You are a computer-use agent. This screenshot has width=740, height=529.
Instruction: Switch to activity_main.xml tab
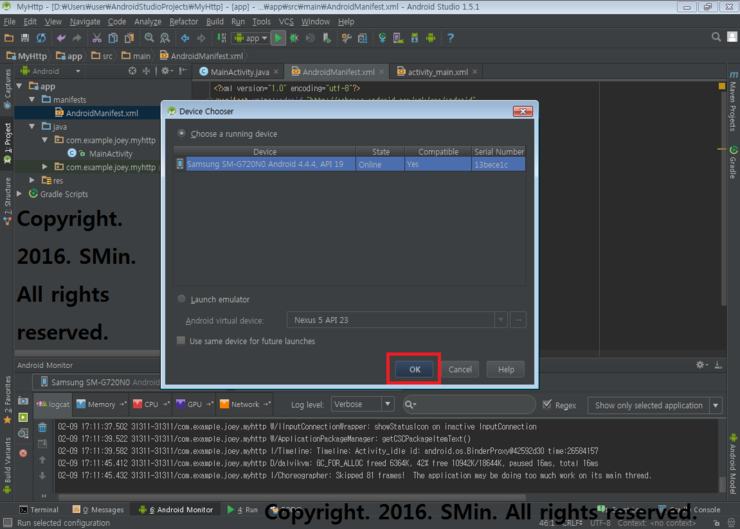[437, 72]
